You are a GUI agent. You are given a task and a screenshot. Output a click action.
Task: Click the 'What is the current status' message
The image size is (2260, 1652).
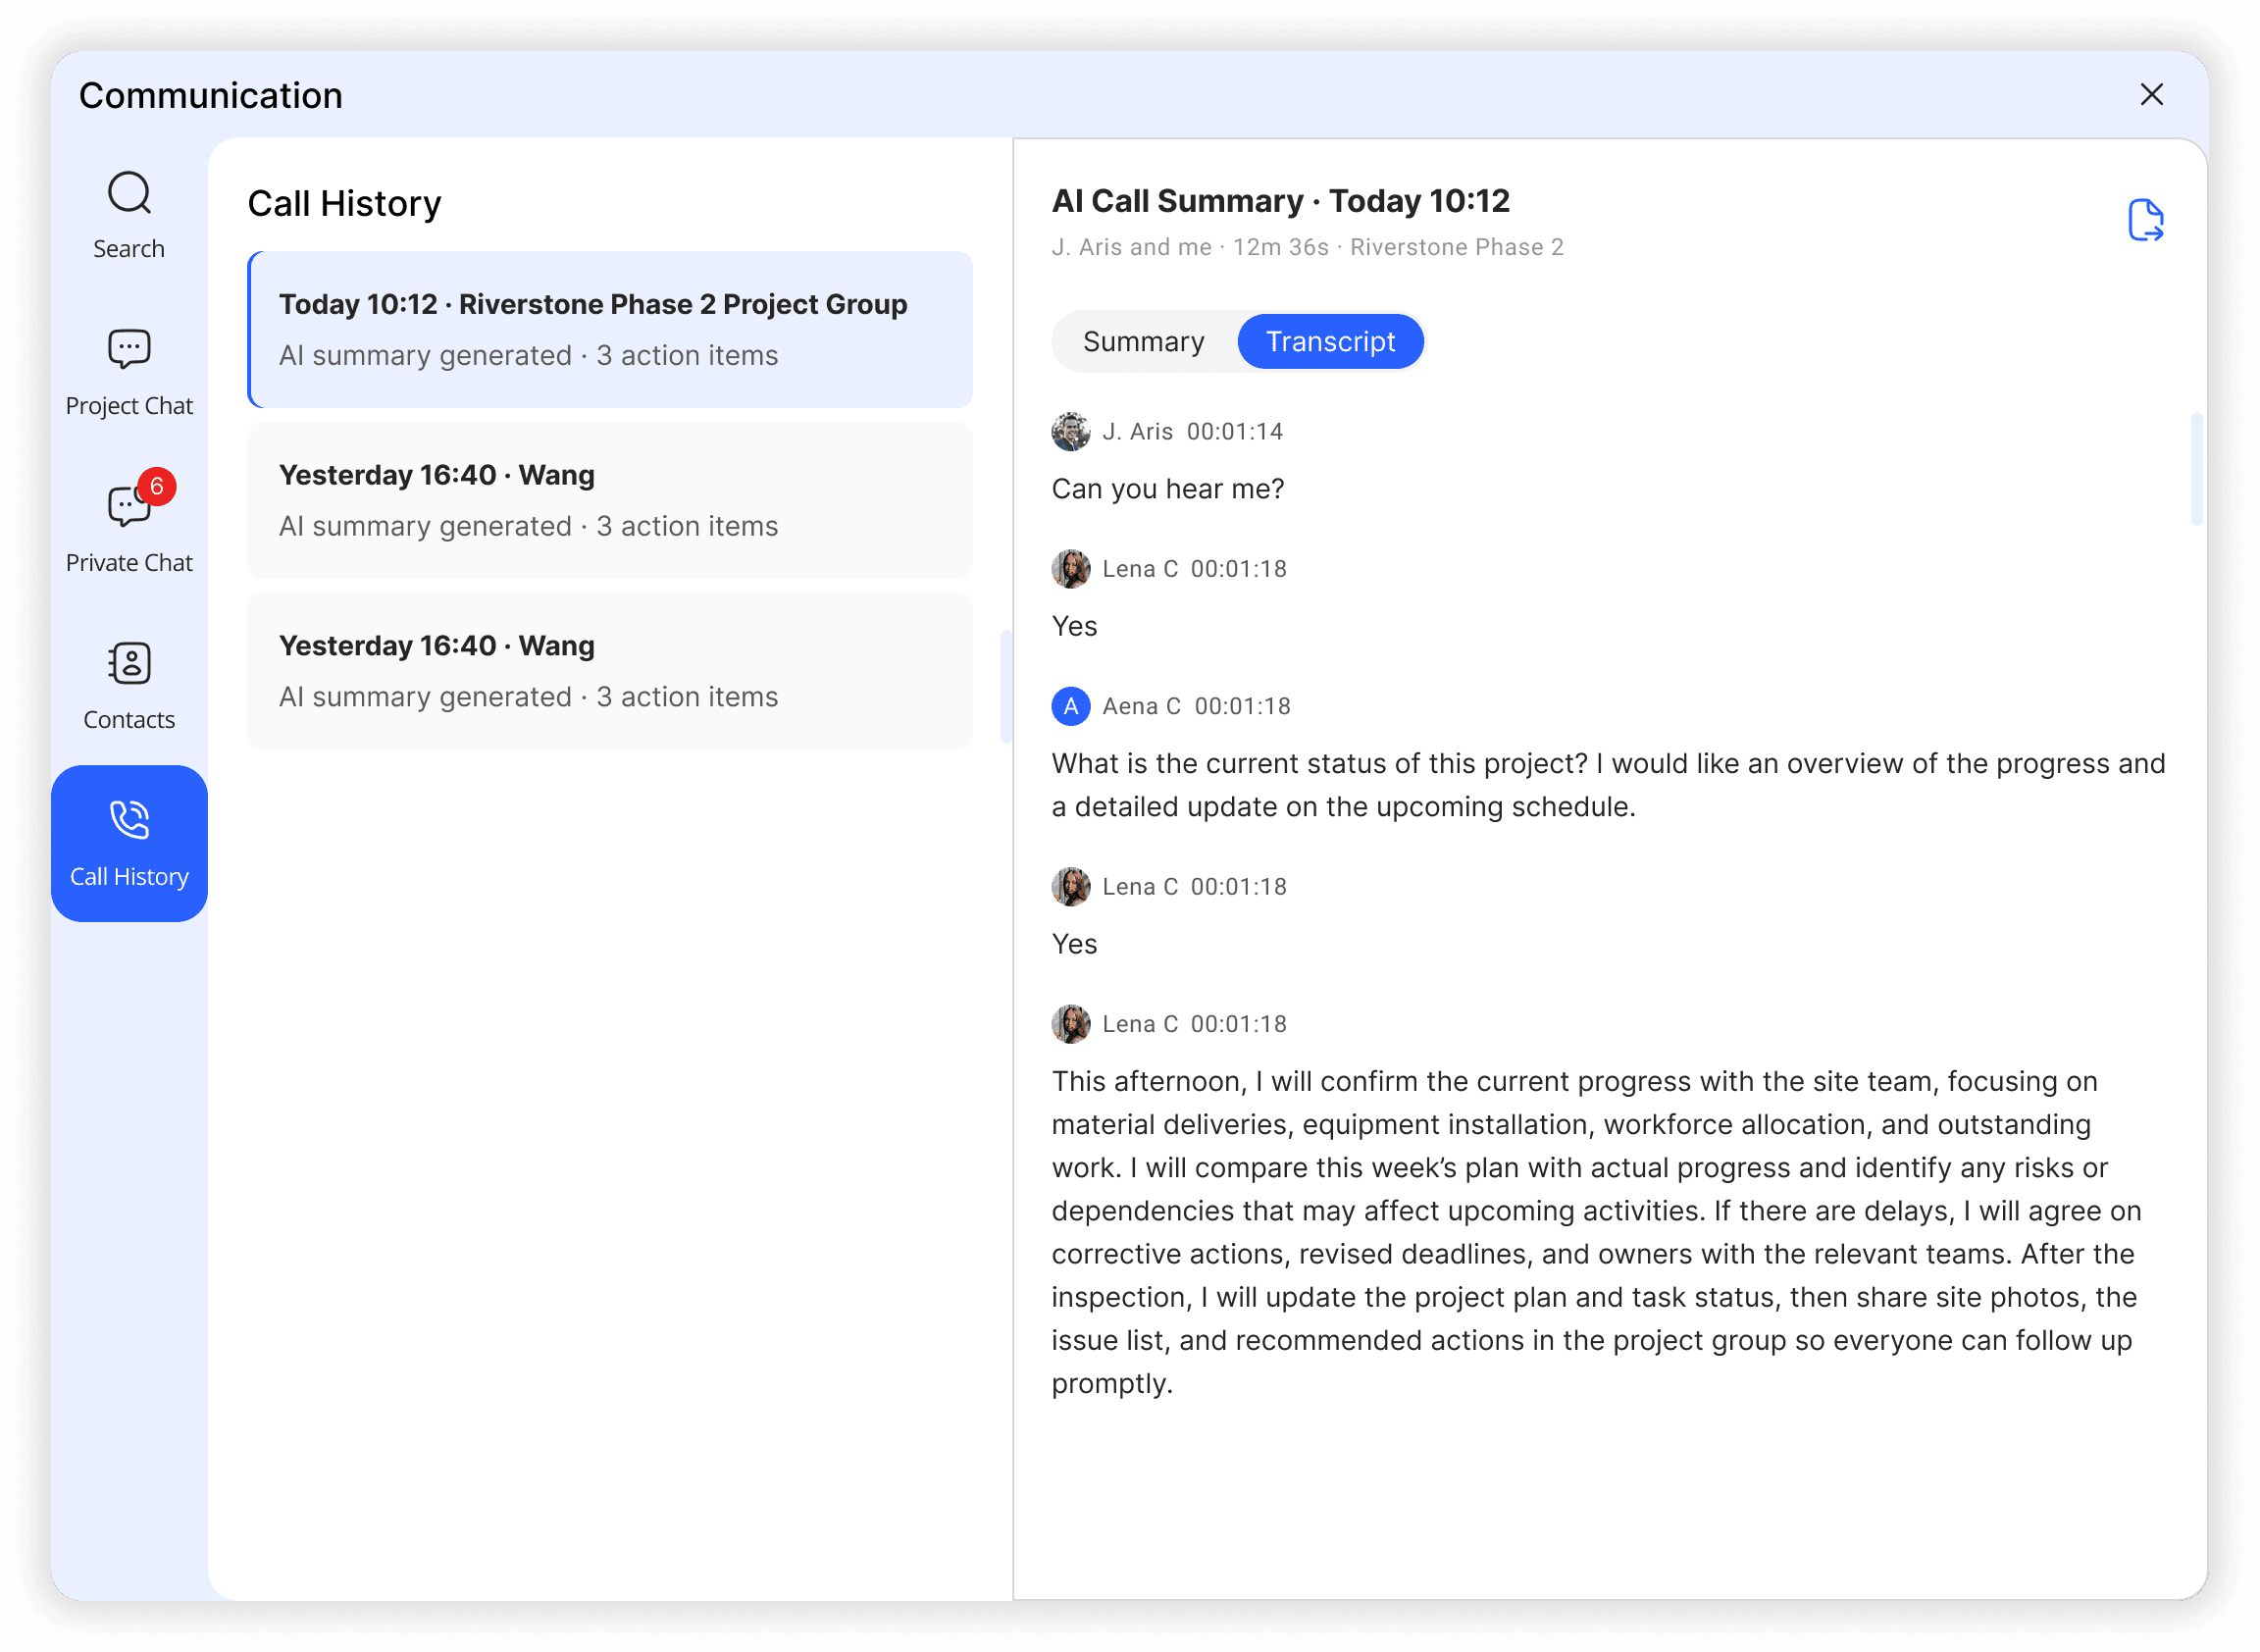point(1609,786)
